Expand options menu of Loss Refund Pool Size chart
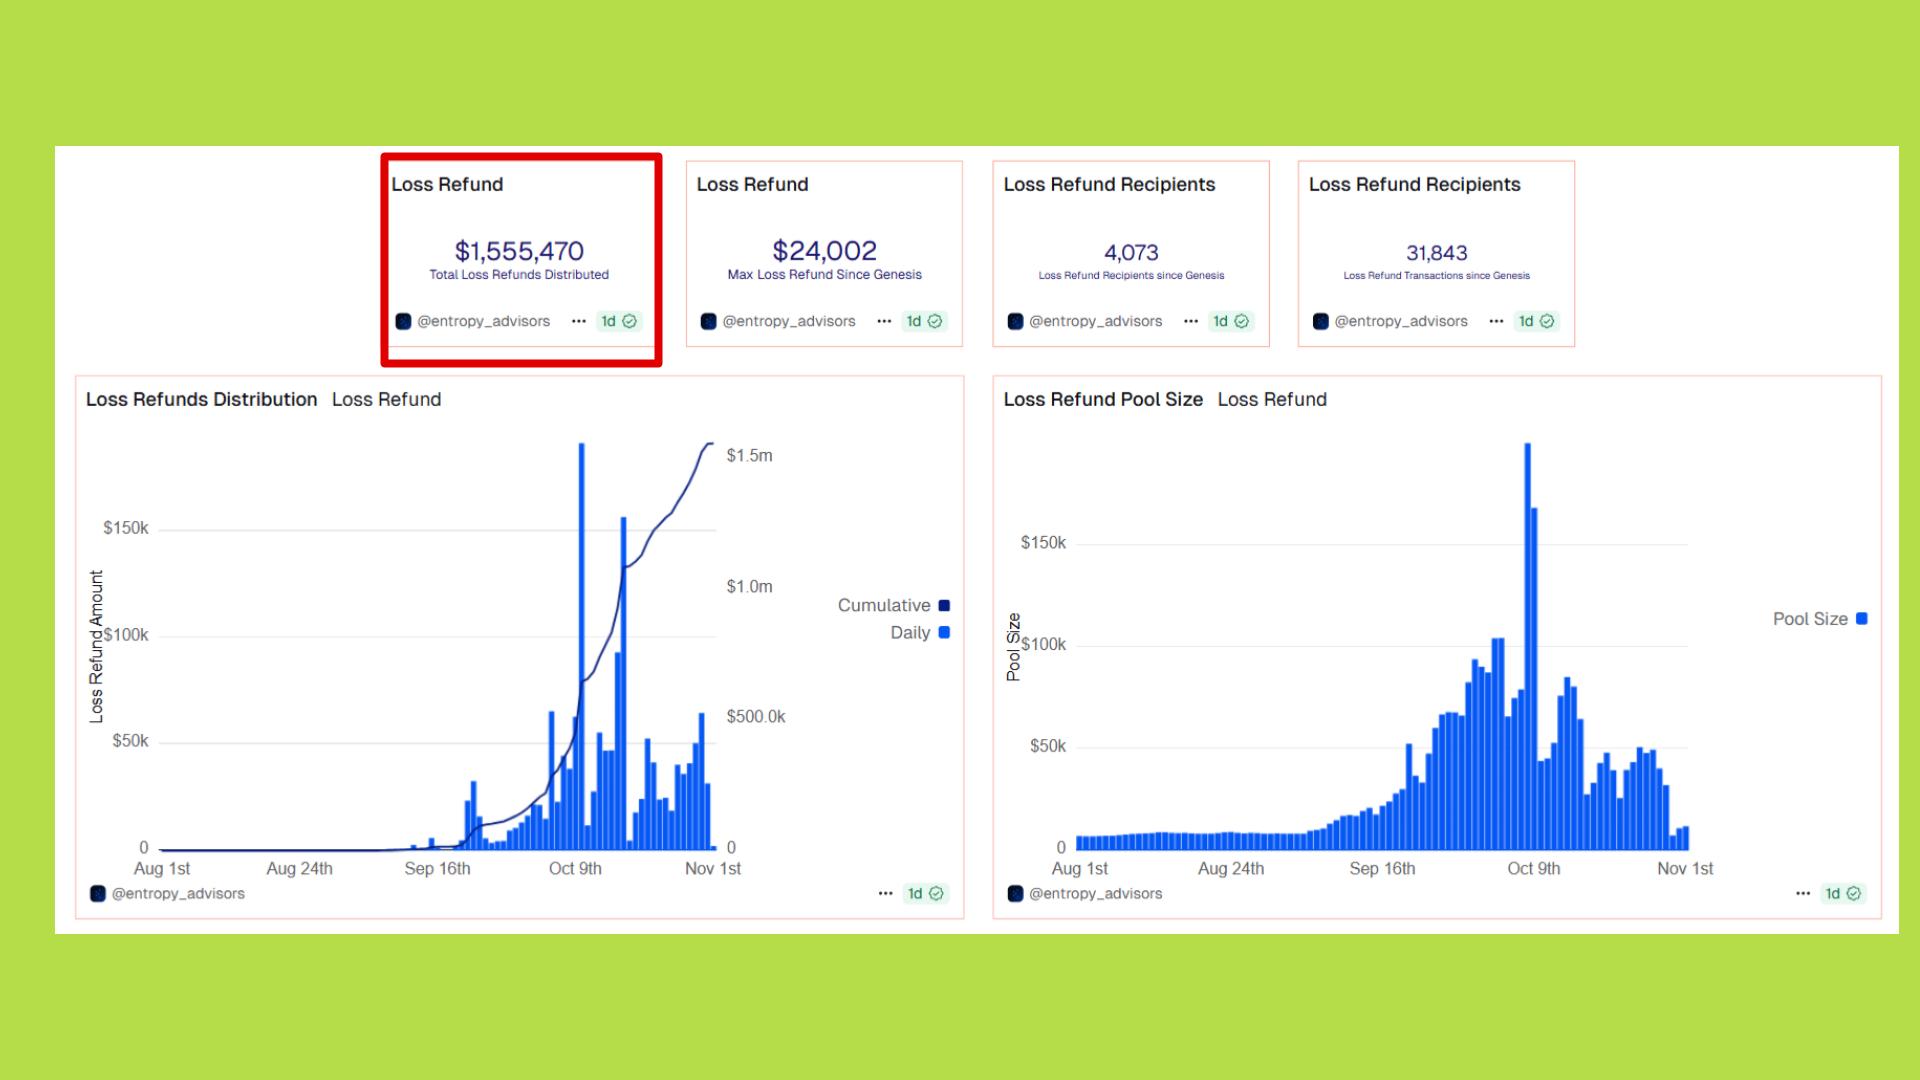The height and width of the screenshot is (1080, 1920). 1803,893
